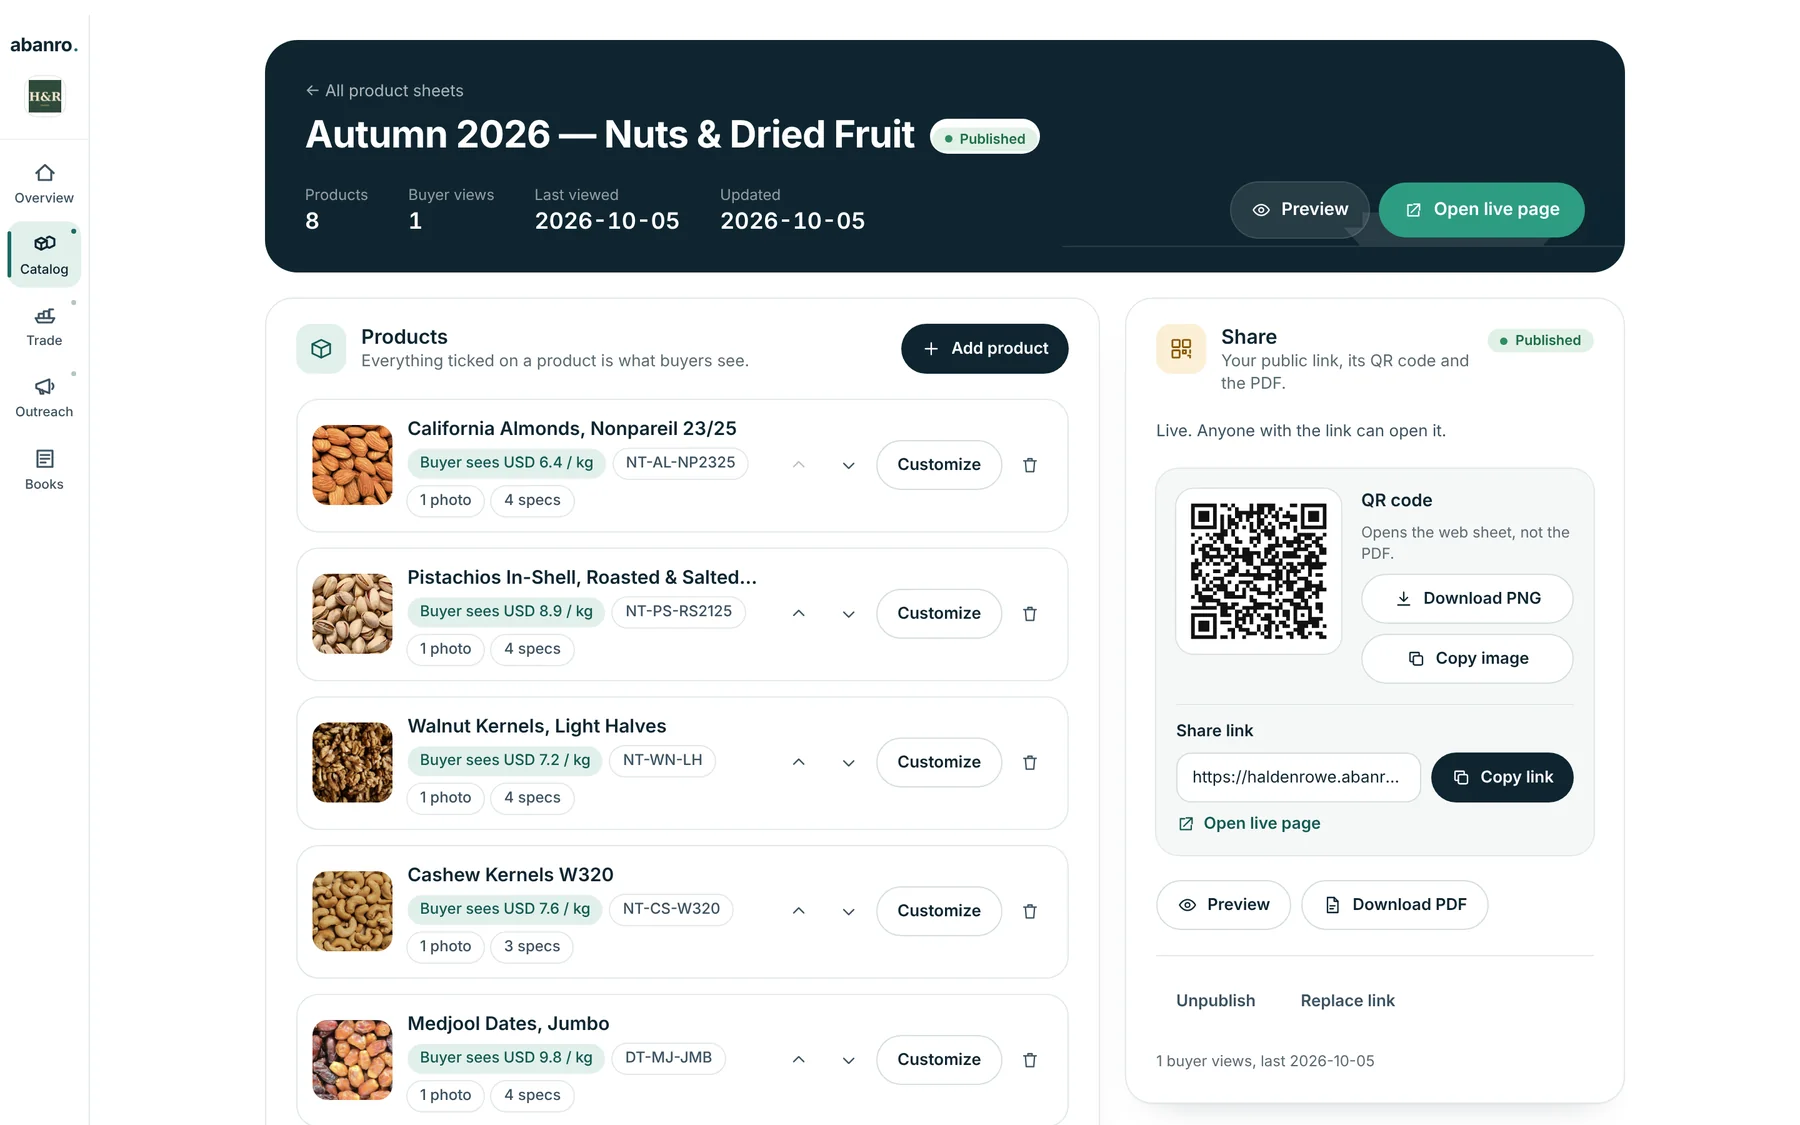1800x1125 pixels.
Task: Delete Medjool Dates product with trash icon
Action: [1030, 1060]
